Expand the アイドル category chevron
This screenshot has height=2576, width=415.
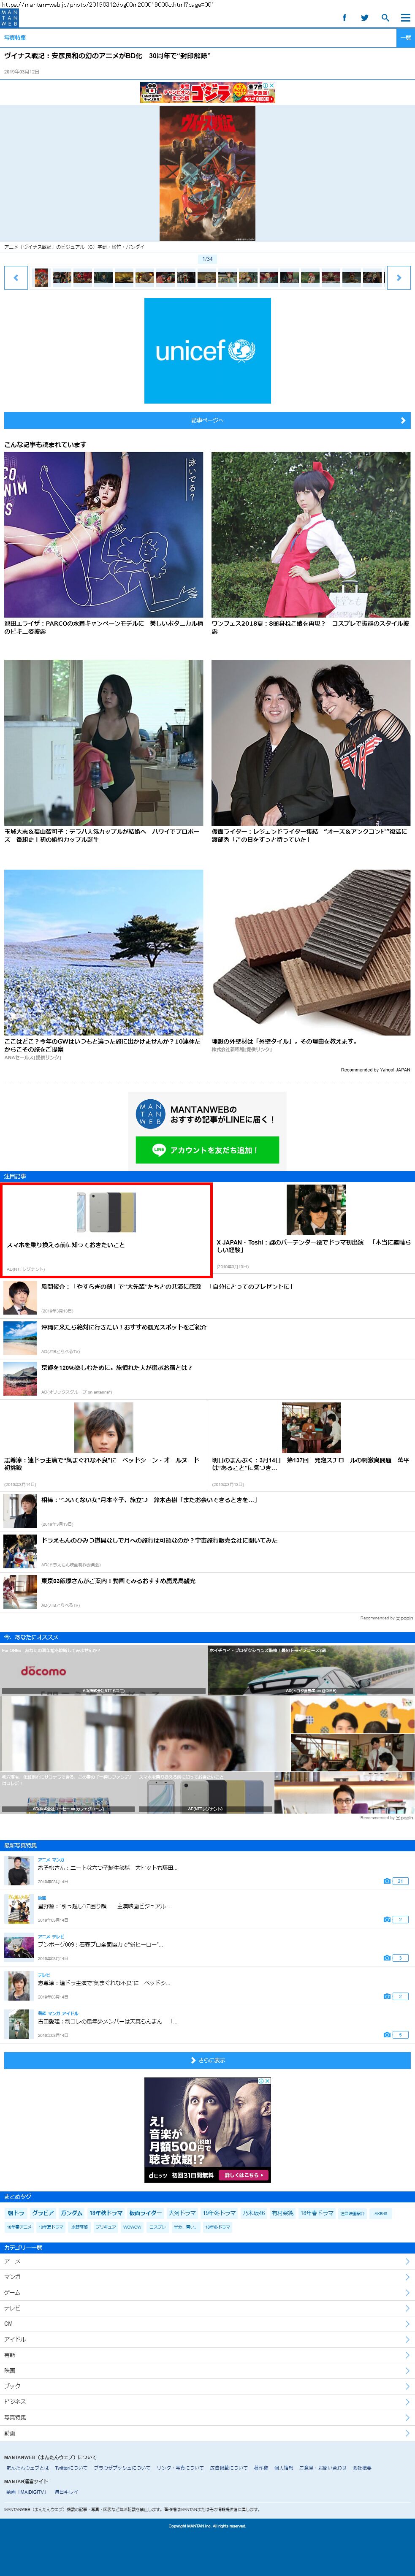(x=407, y=2339)
